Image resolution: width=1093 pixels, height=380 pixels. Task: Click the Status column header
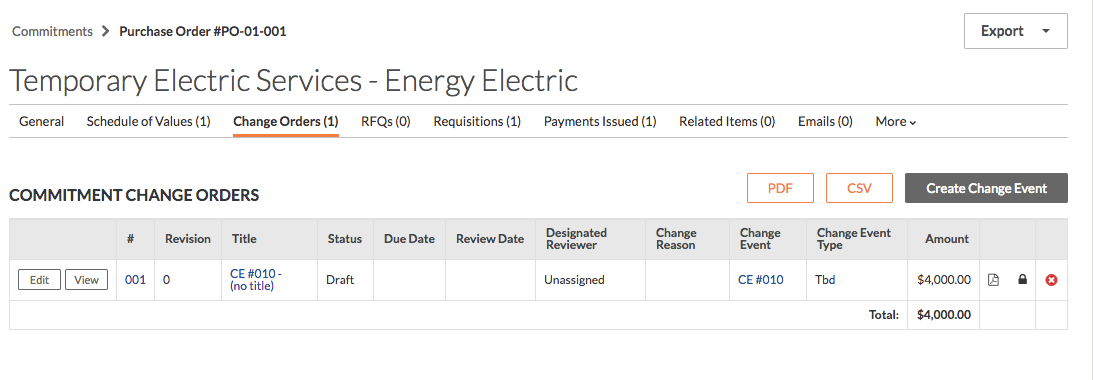pos(345,239)
